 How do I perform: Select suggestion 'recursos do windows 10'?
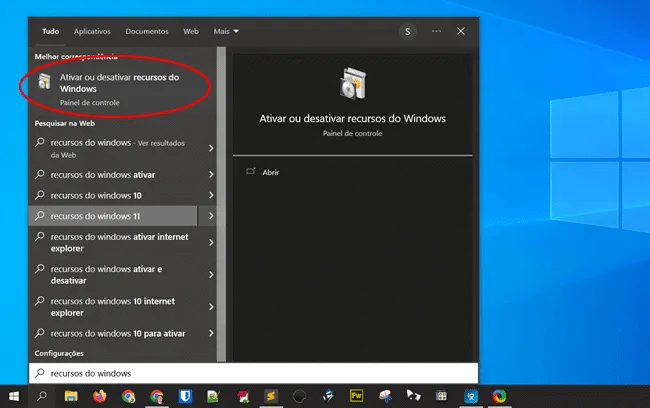pyautogui.click(x=113, y=195)
